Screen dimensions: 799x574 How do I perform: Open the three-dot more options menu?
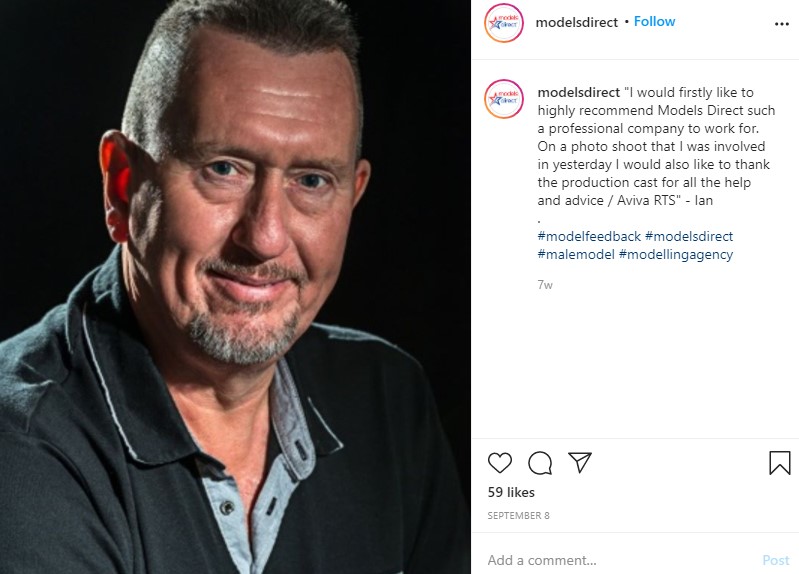click(x=782, y=24)
